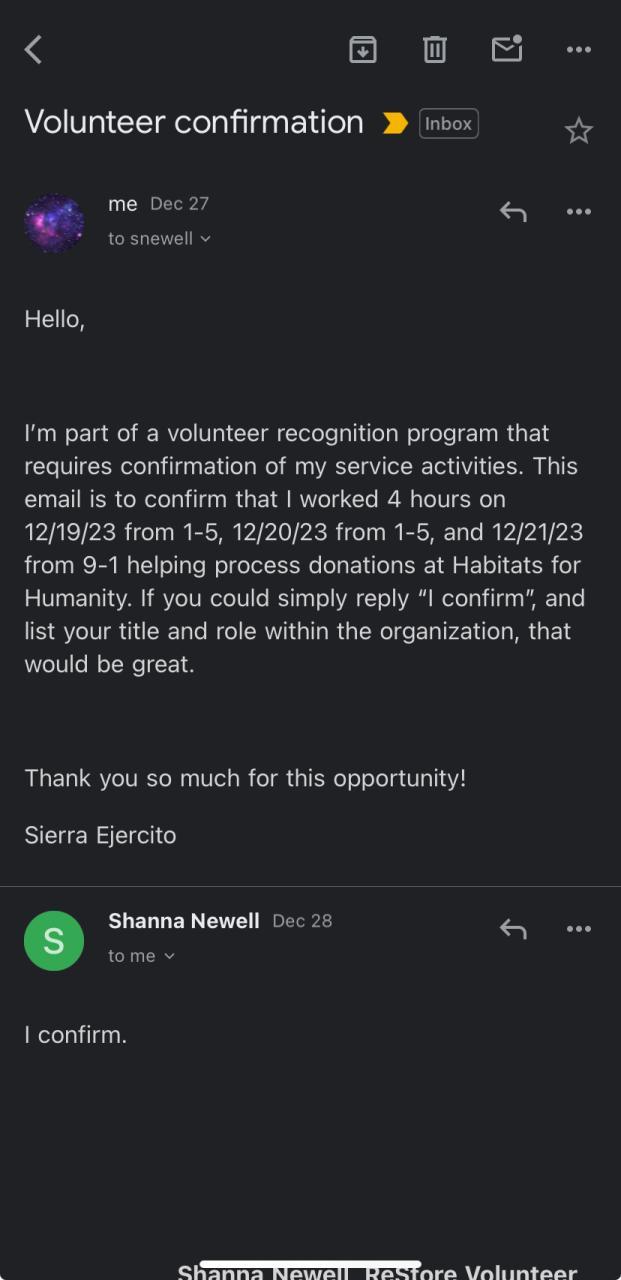Image resolution: width=621 pixels, height=1280 pixels.
Task: Tap the Volunteer confirmation subject title
Action: [x=194, y=122]
